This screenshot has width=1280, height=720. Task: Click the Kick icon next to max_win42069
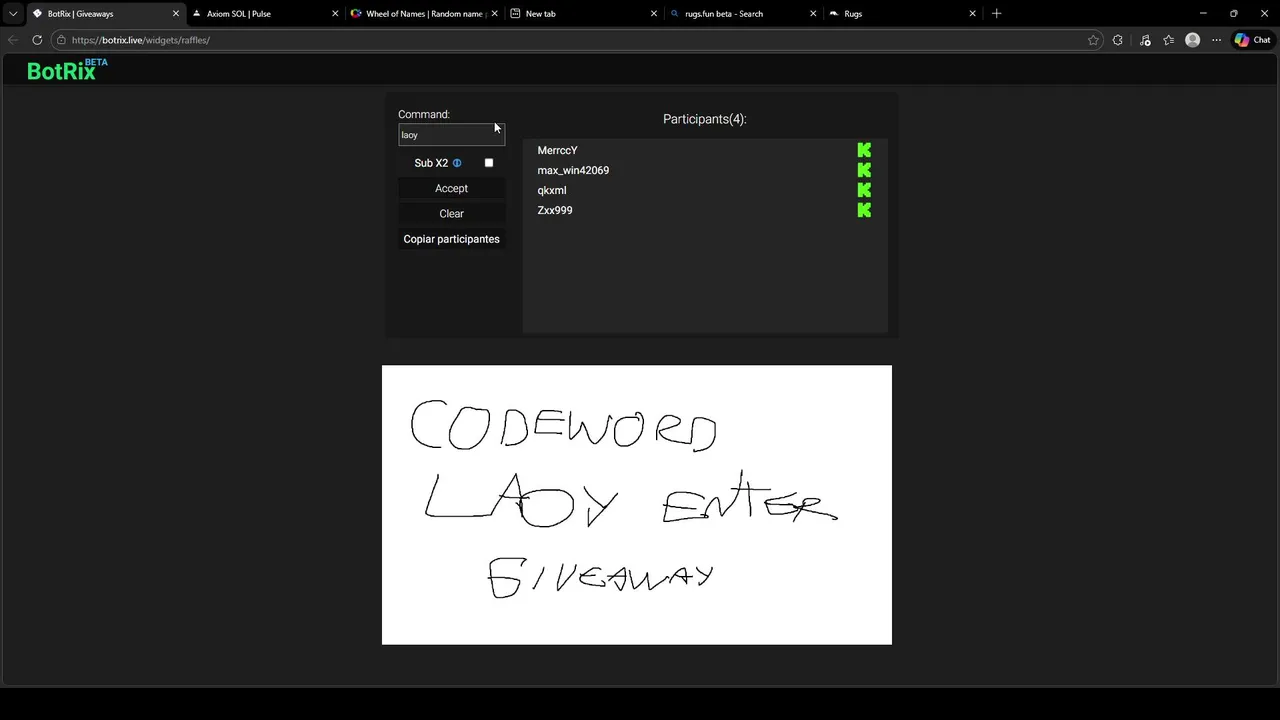864,170
